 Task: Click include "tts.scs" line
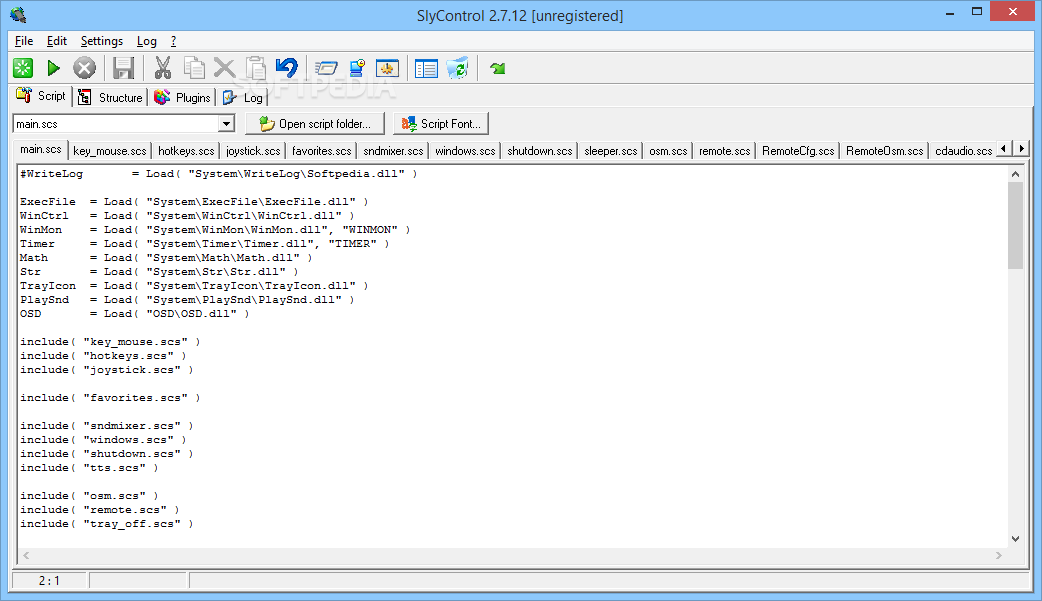tap(89, 467)
